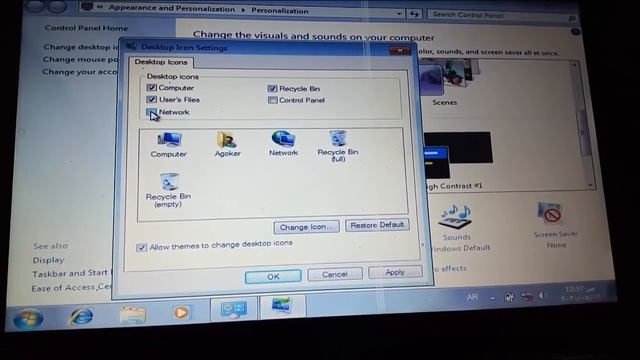Open Windows Media Player from taskbar
This screenshot has height=360, width=640.
pyautogui.click(x=181, y=313)
